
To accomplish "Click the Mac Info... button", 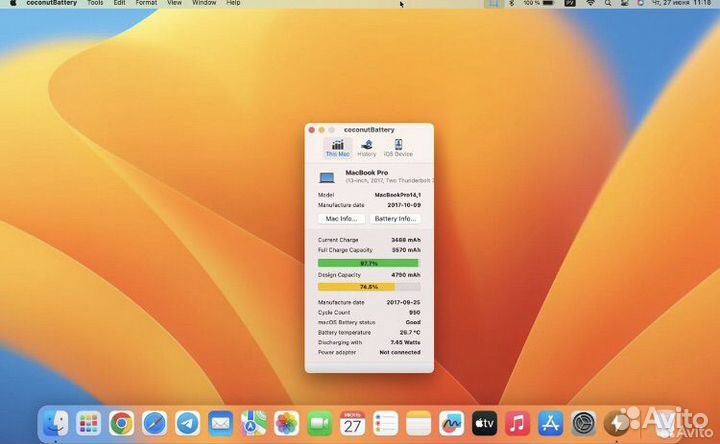I will (x=341, y=219).
